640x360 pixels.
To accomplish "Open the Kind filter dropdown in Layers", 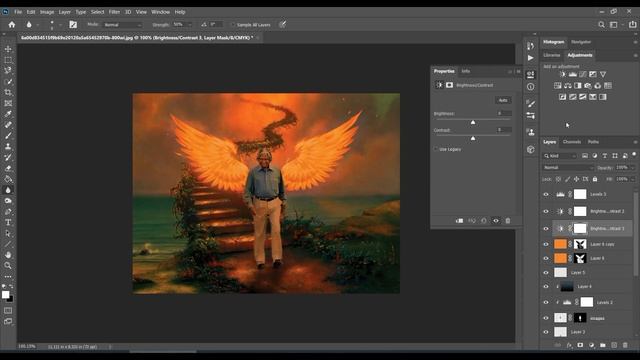I will pyautogui.click(x=560, y=156).
